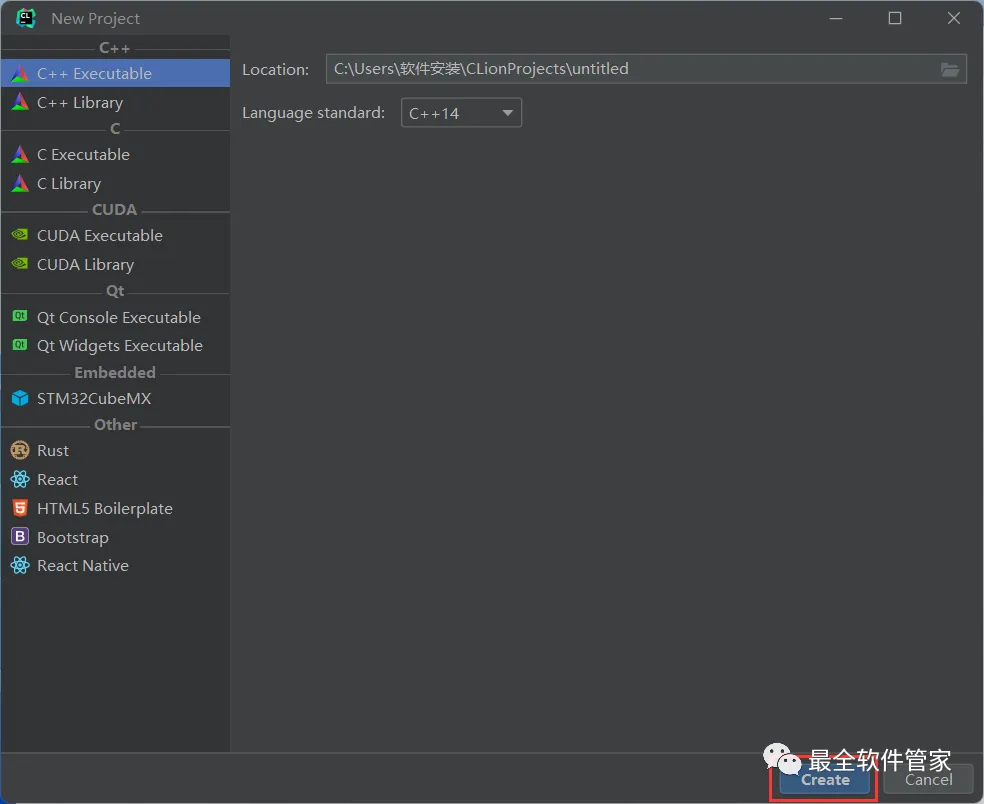Choose the HTML5 Boilerplate template
Screen dimensions: 984x804
(115, 508)
